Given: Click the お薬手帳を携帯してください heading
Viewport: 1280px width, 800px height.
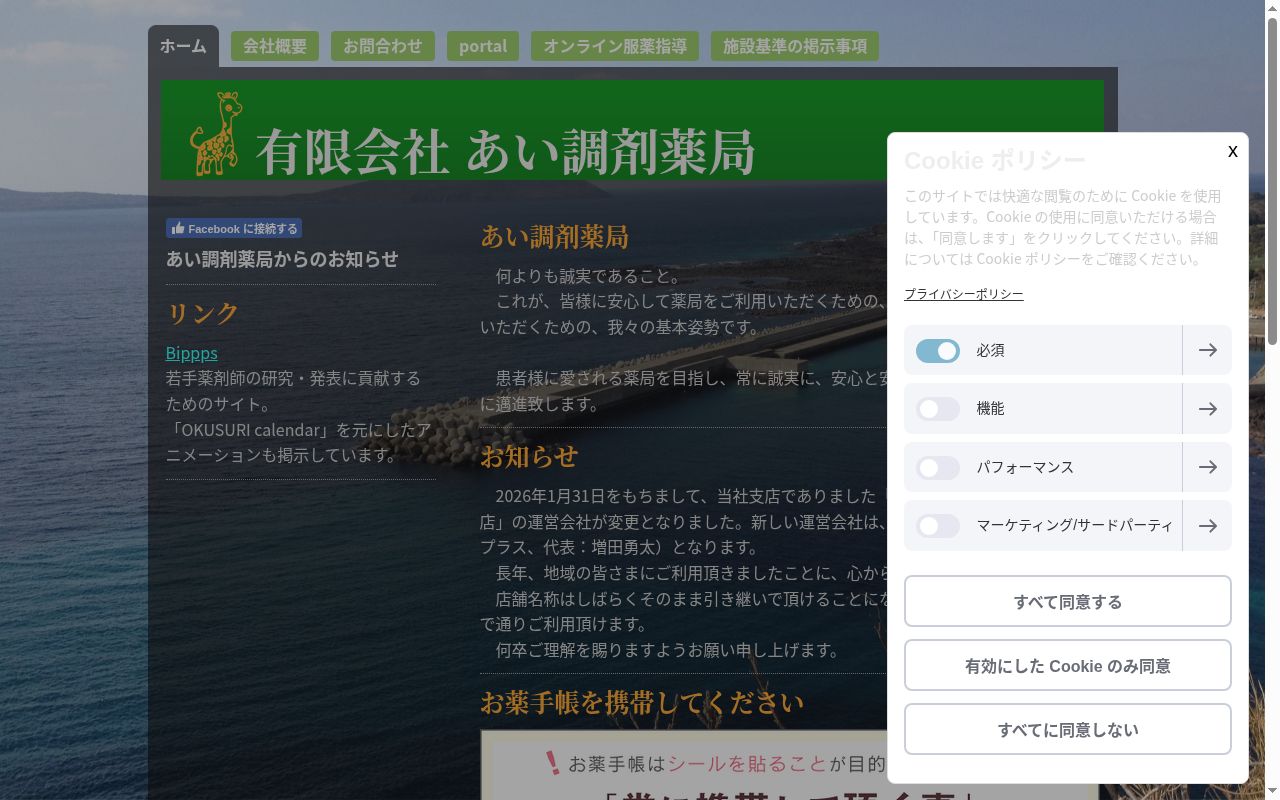Looking at the screenshot, I should [642, 702].
